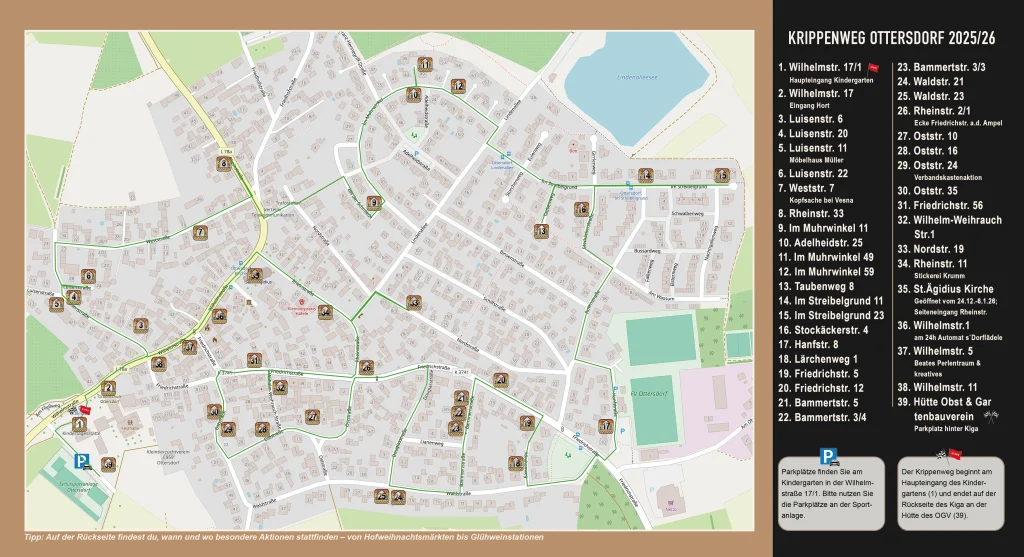Click the parking icon above the Parkplätze info box
The width and height of the screenshot is (1024, 557).
pyautogui.click(x=829, y=456)
